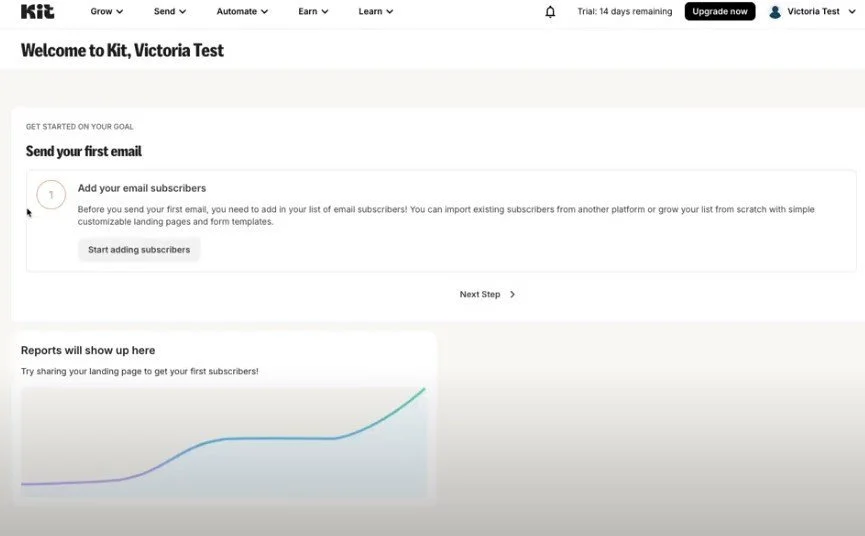Click the 'Send your first email' heading

(84, 151)
